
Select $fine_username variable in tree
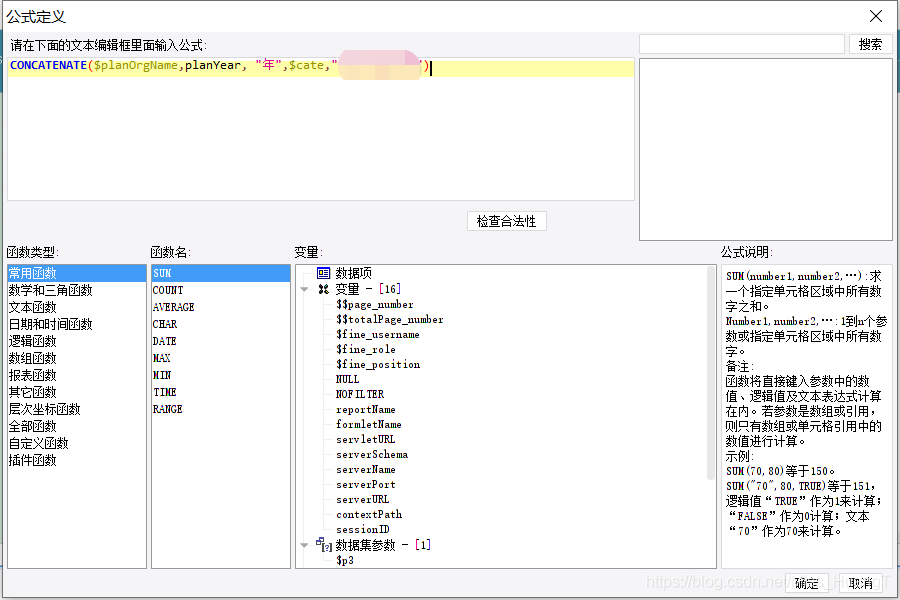377,334
